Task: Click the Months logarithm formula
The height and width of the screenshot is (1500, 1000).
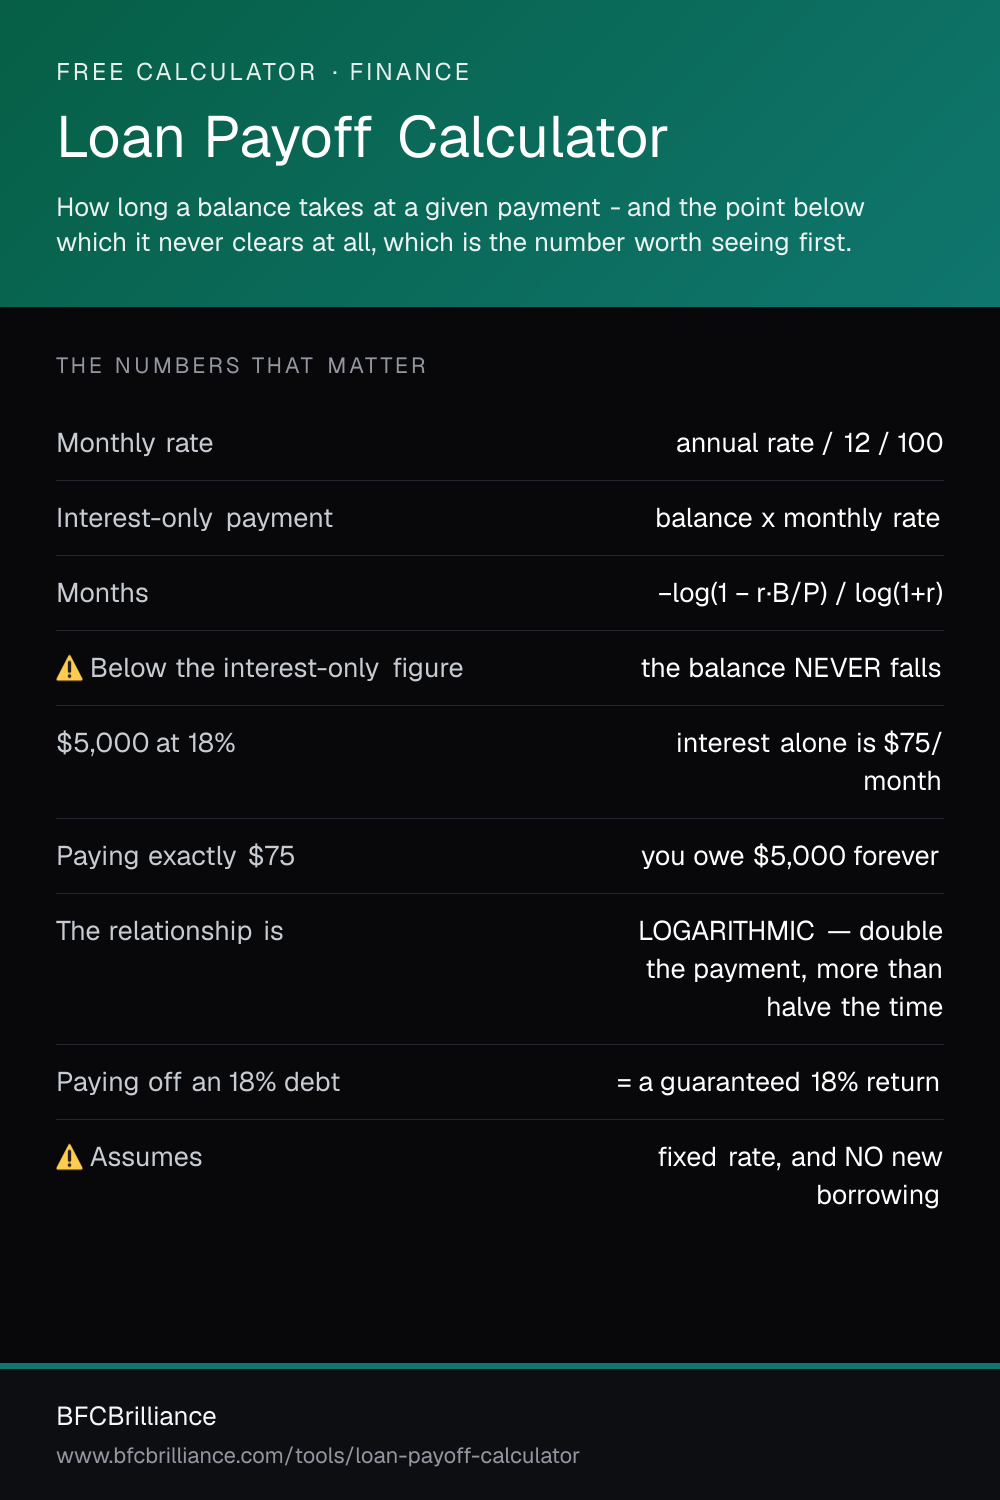Action: [800, 593]
